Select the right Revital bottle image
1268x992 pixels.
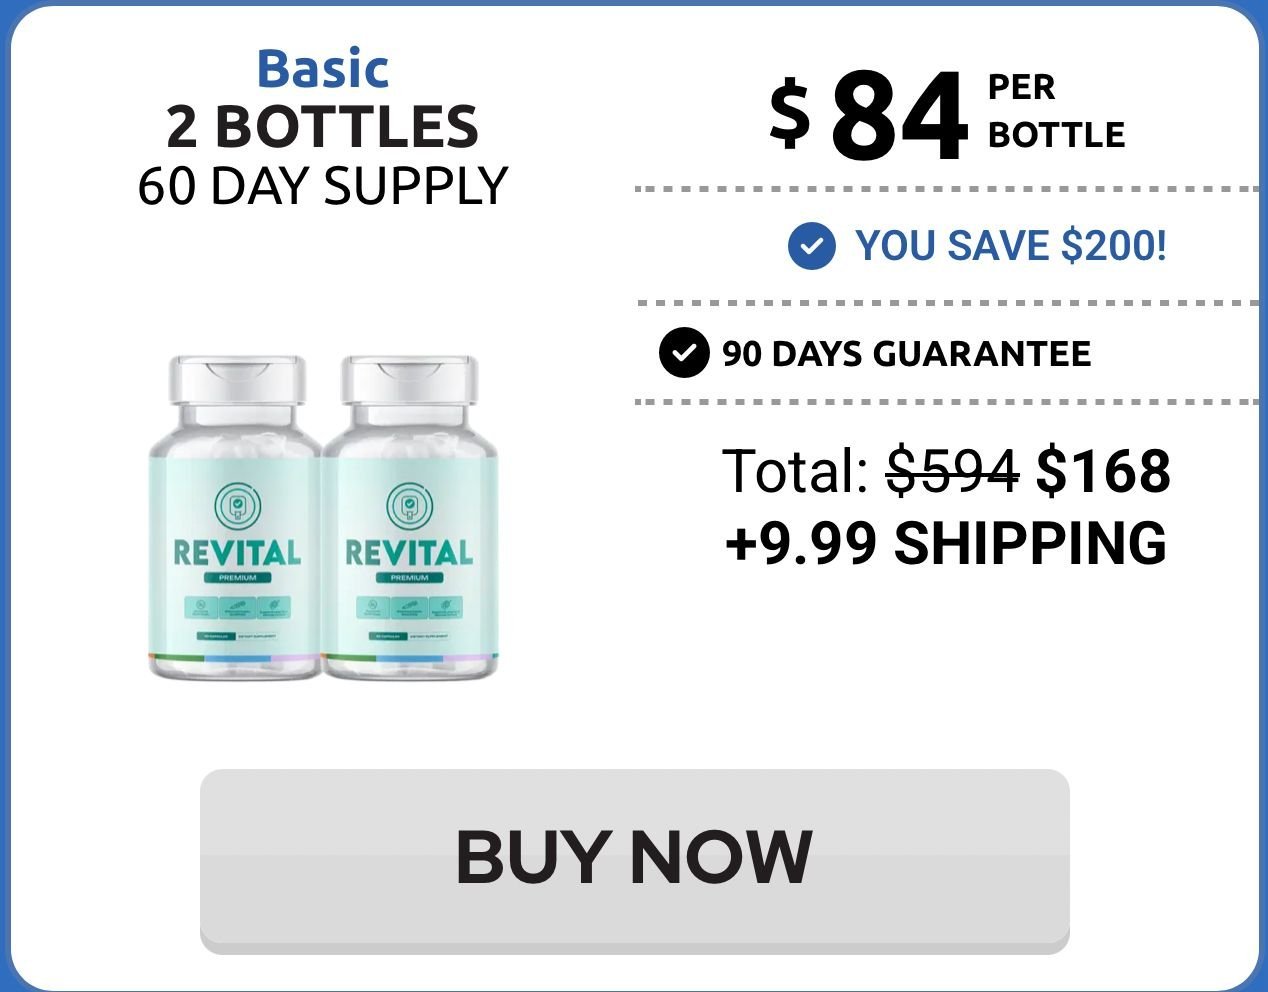point(409,518)
